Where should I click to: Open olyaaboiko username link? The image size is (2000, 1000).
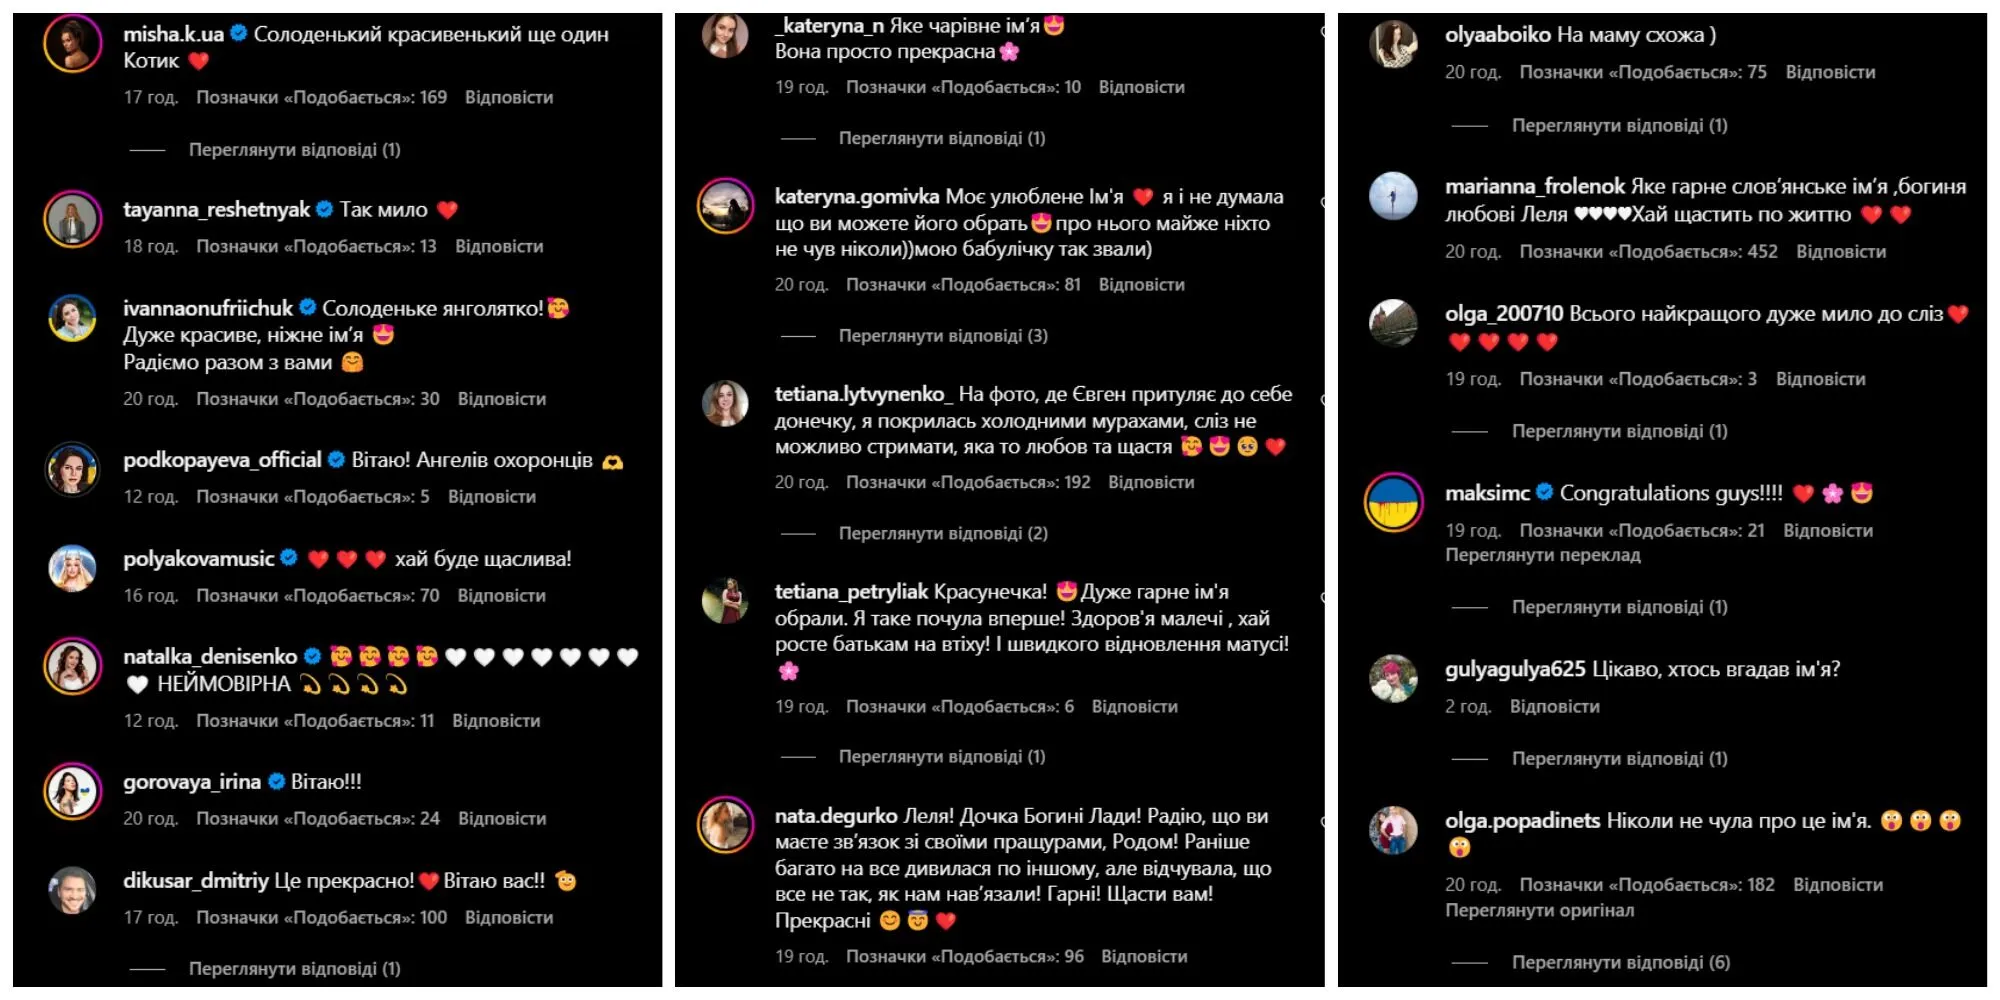click(x=1498, y=35)
